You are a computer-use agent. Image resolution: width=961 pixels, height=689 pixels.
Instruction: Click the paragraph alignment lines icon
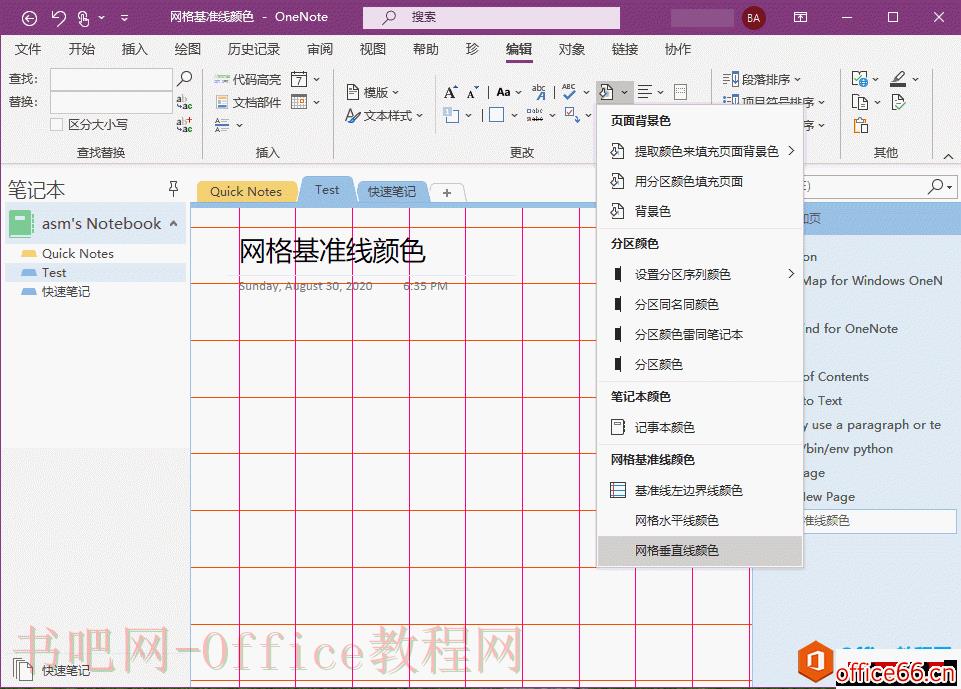point(644,92)
